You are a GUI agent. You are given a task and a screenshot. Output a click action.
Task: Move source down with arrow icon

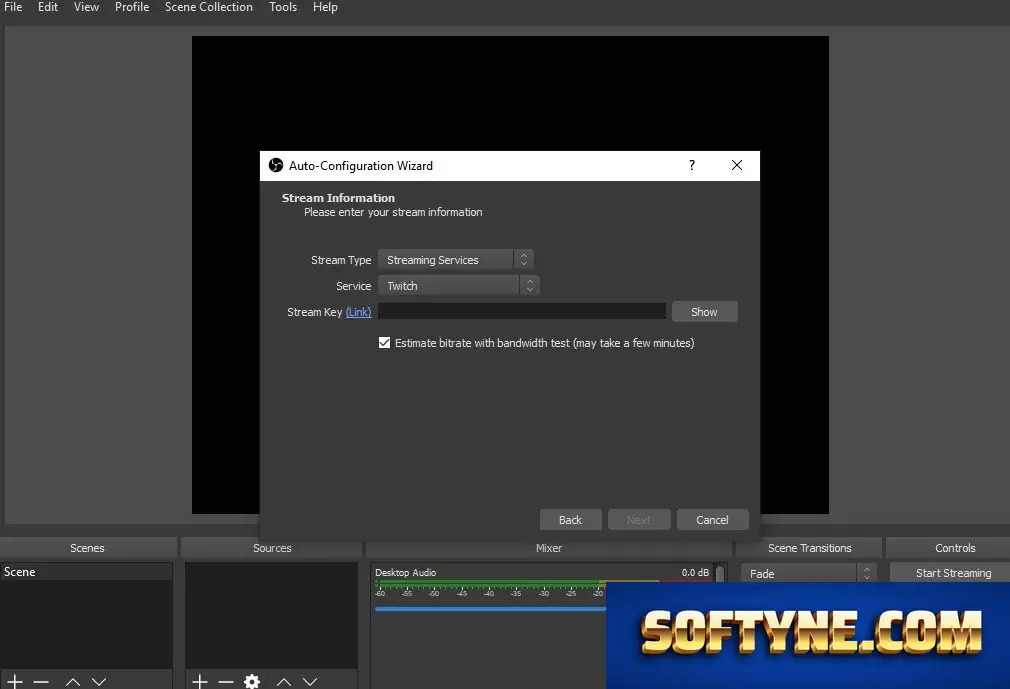coord(310,681)
